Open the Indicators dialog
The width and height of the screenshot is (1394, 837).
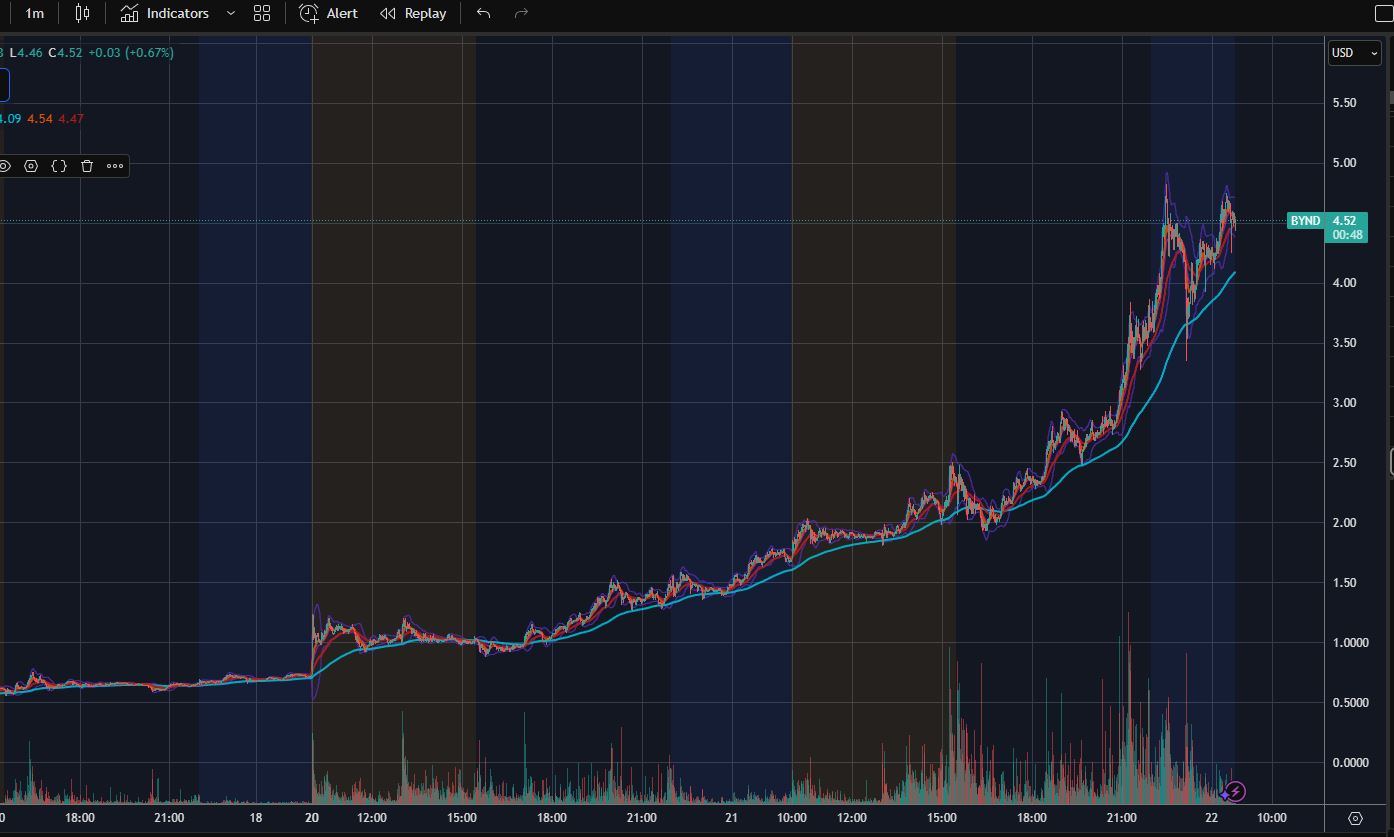[164, 13]
